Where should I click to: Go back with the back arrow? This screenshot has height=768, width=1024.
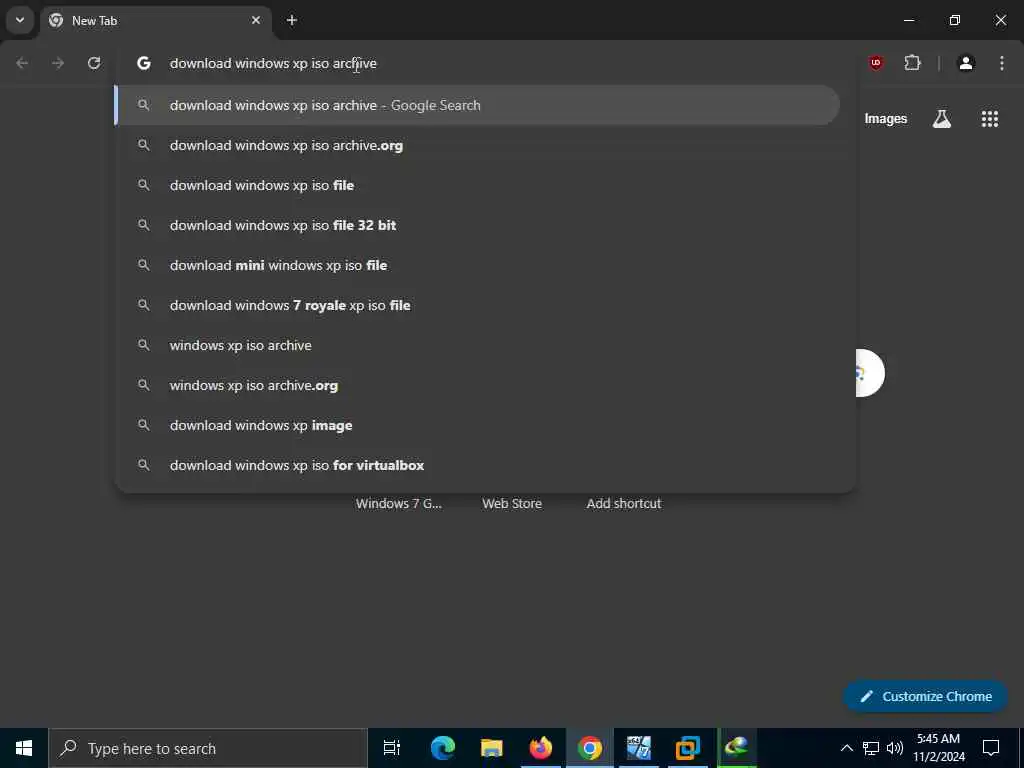coord(22,63)
